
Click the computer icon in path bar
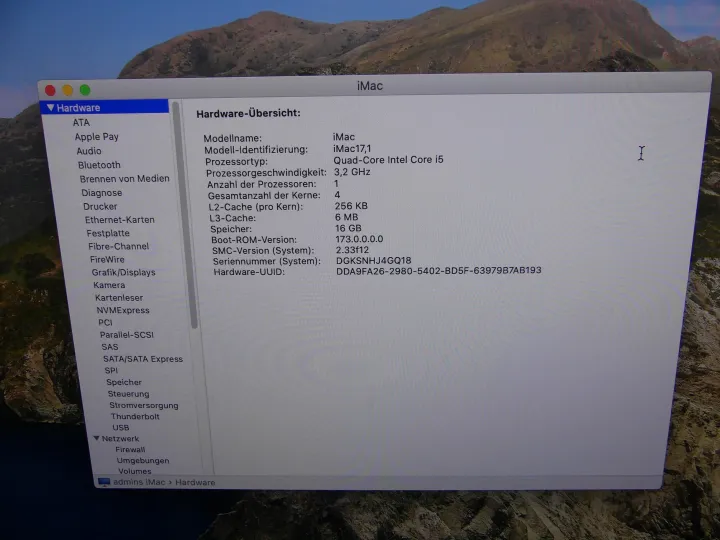[104, 482]
